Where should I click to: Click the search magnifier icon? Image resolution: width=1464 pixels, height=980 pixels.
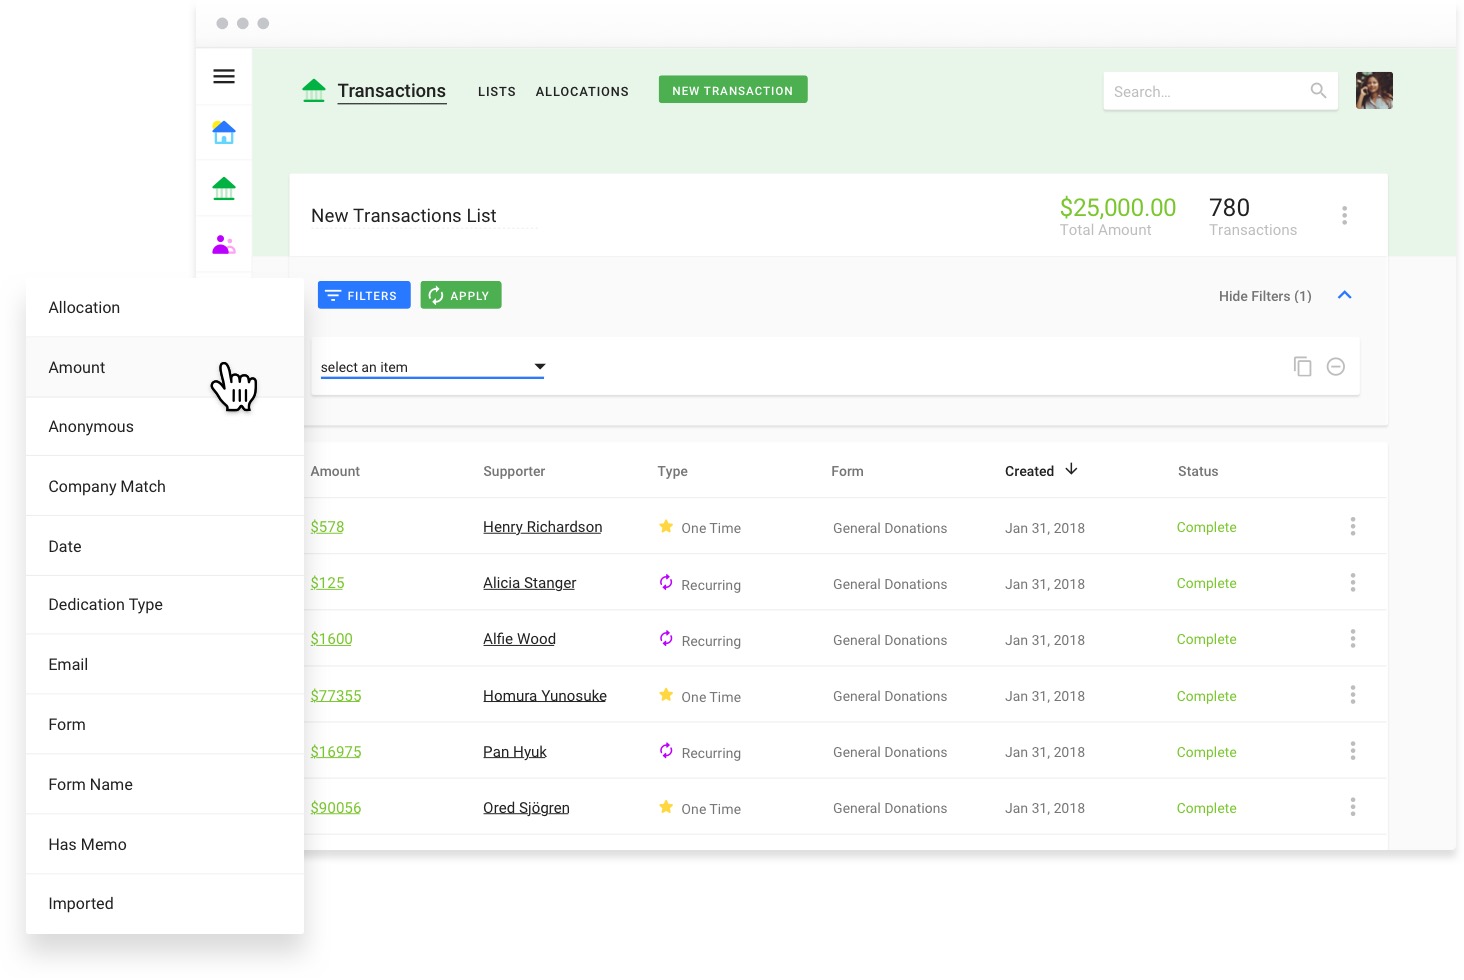(x=1318, y=90)
